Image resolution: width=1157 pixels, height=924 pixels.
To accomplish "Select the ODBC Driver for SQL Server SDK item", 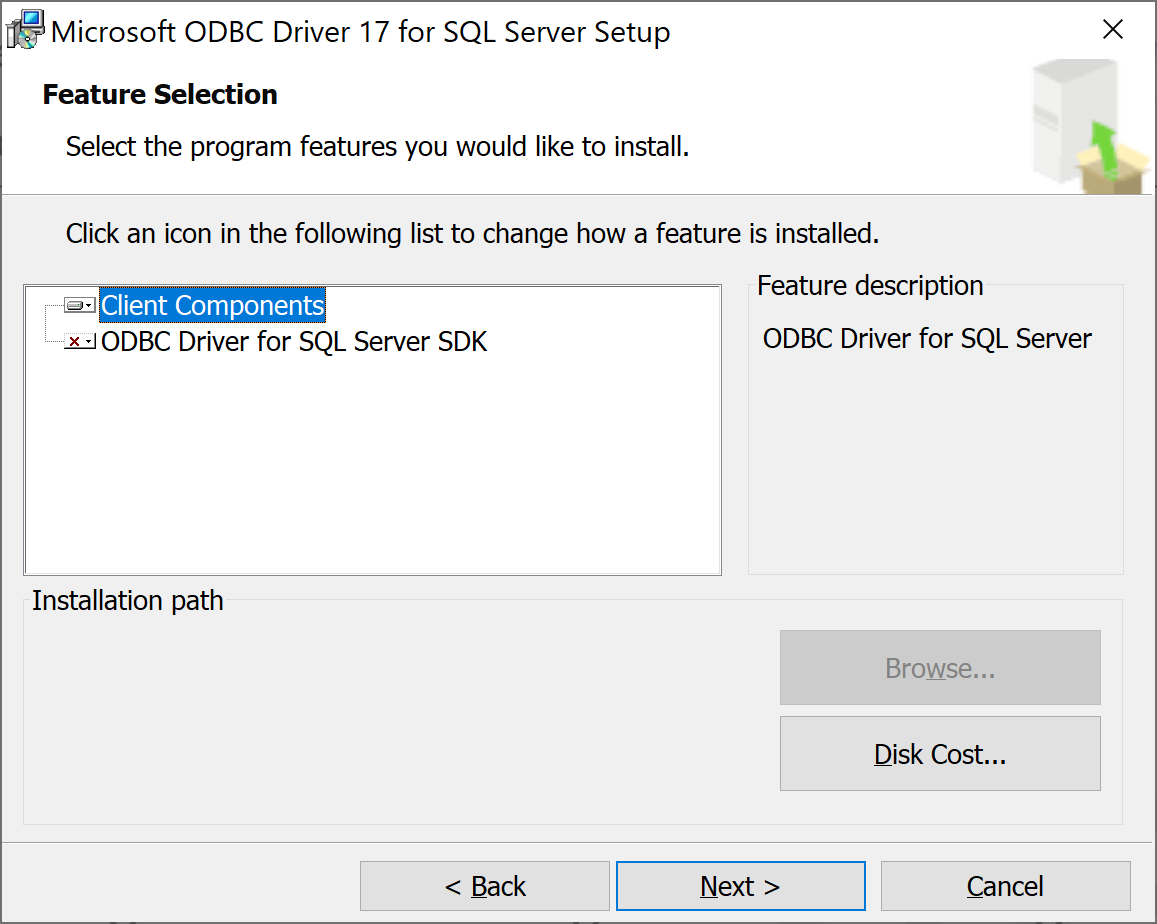I will coord(294,342).
